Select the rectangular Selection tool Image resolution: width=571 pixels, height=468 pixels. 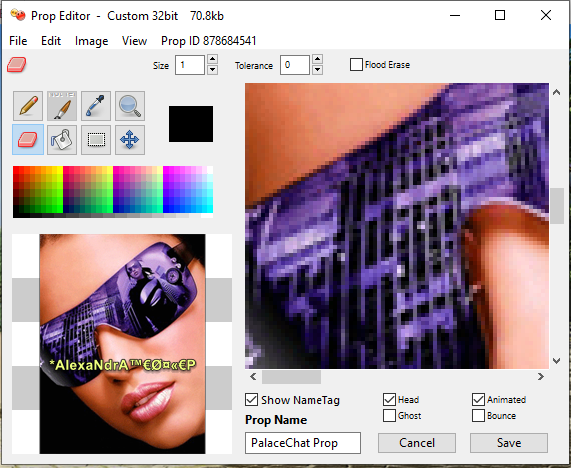96,140
